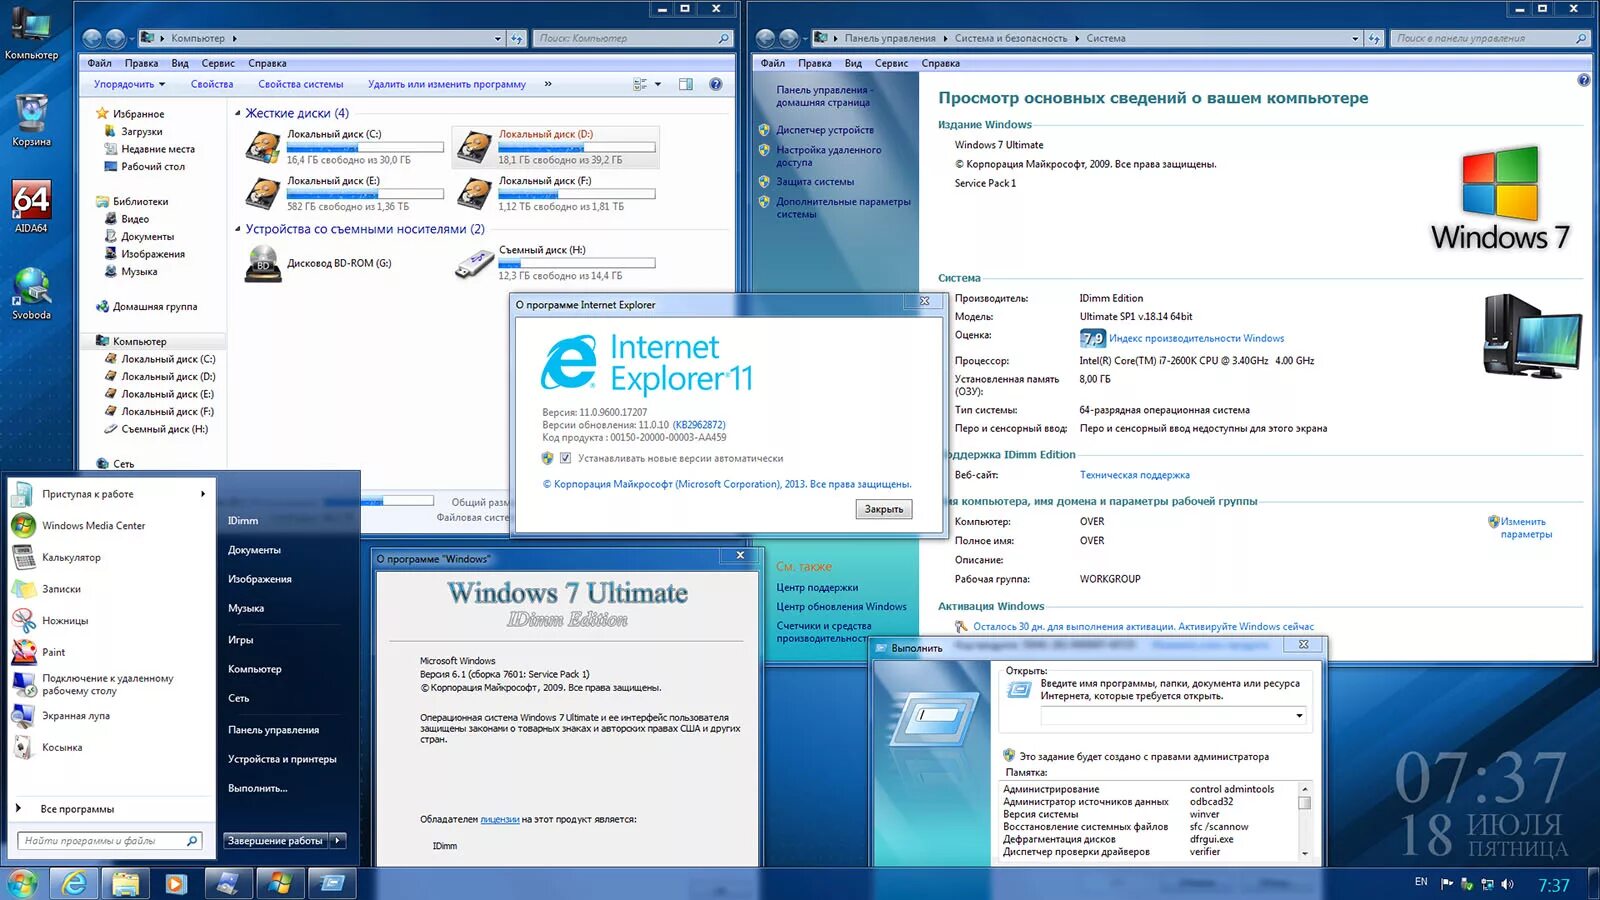Viewport: 1600px width, 900px height.
Task: Expand the Run dialog Открыть combo box
Action: pyautogui.click(x=1299, y=715)
